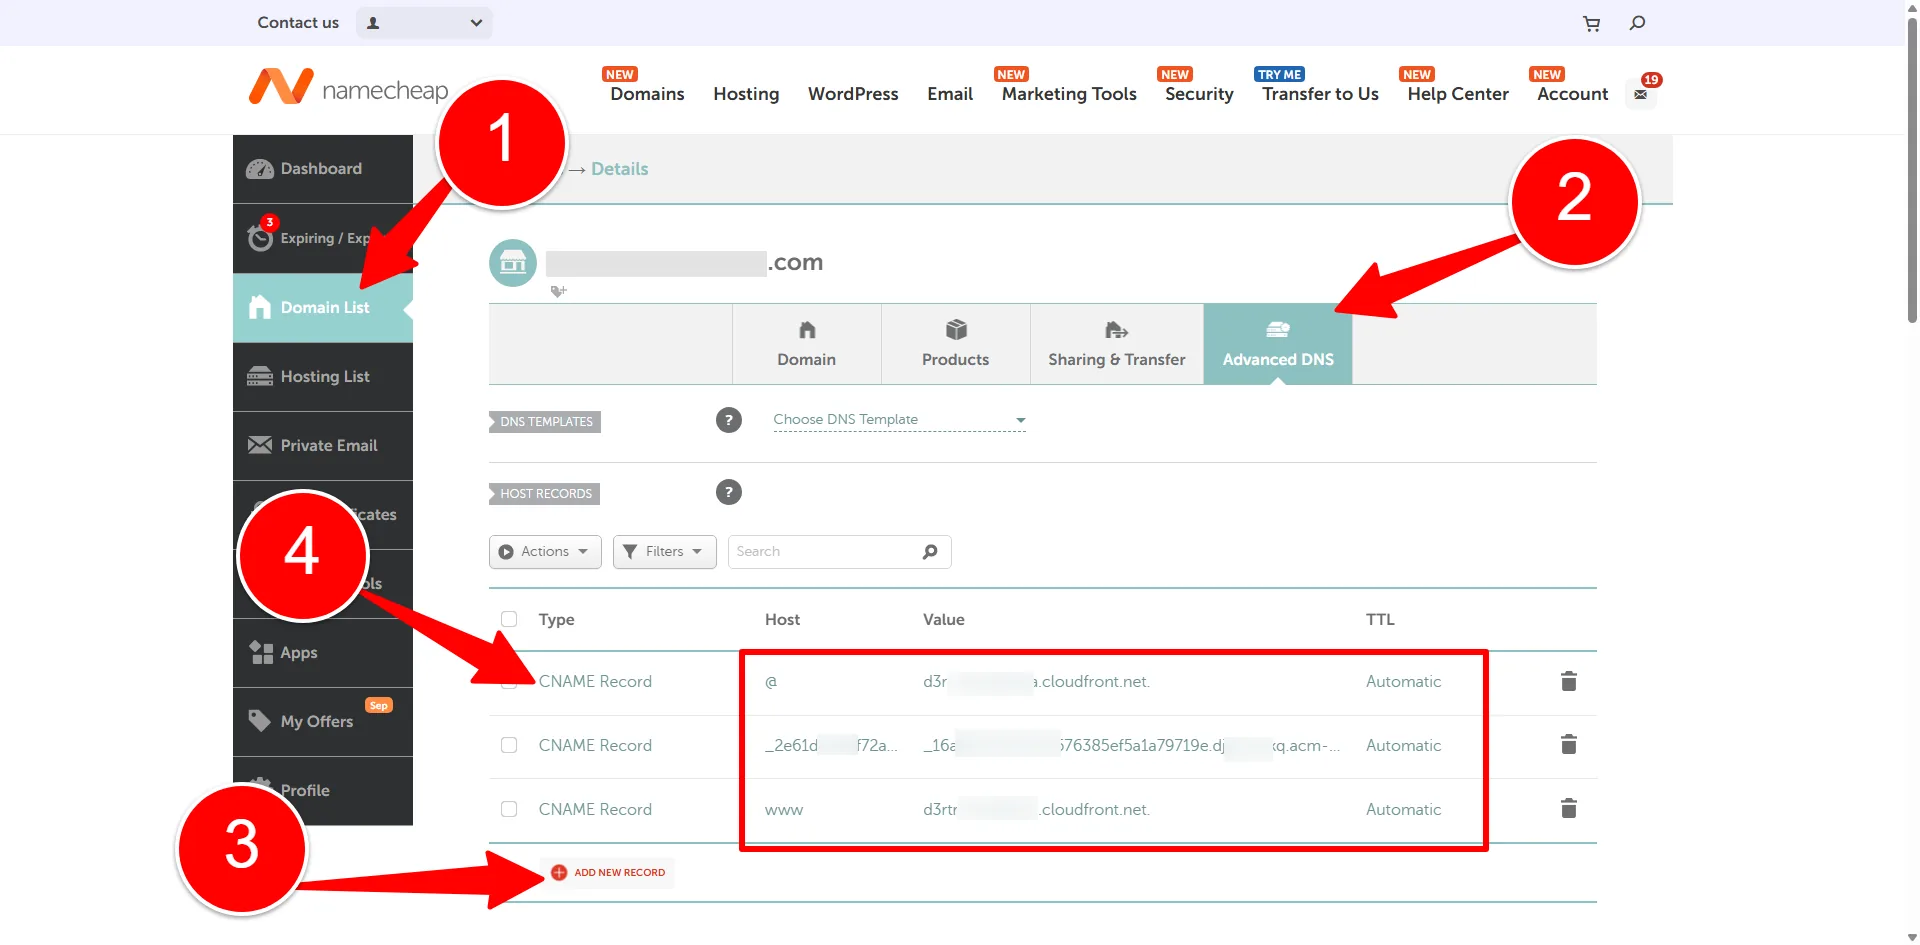The height and width of the screenshot is (945, 1920).
Task: Toggle the select-all records checkbox
Action: click(x=509, y=619)
